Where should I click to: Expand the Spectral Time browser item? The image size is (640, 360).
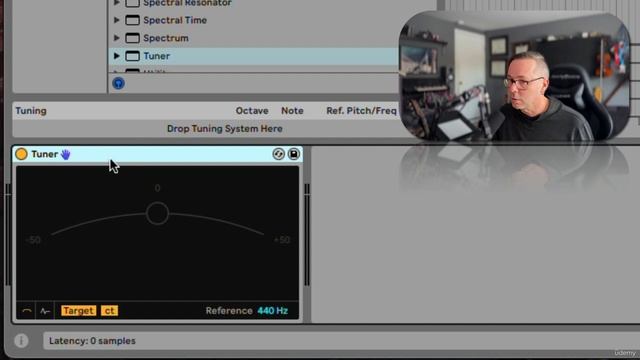(x=116, y=20)
